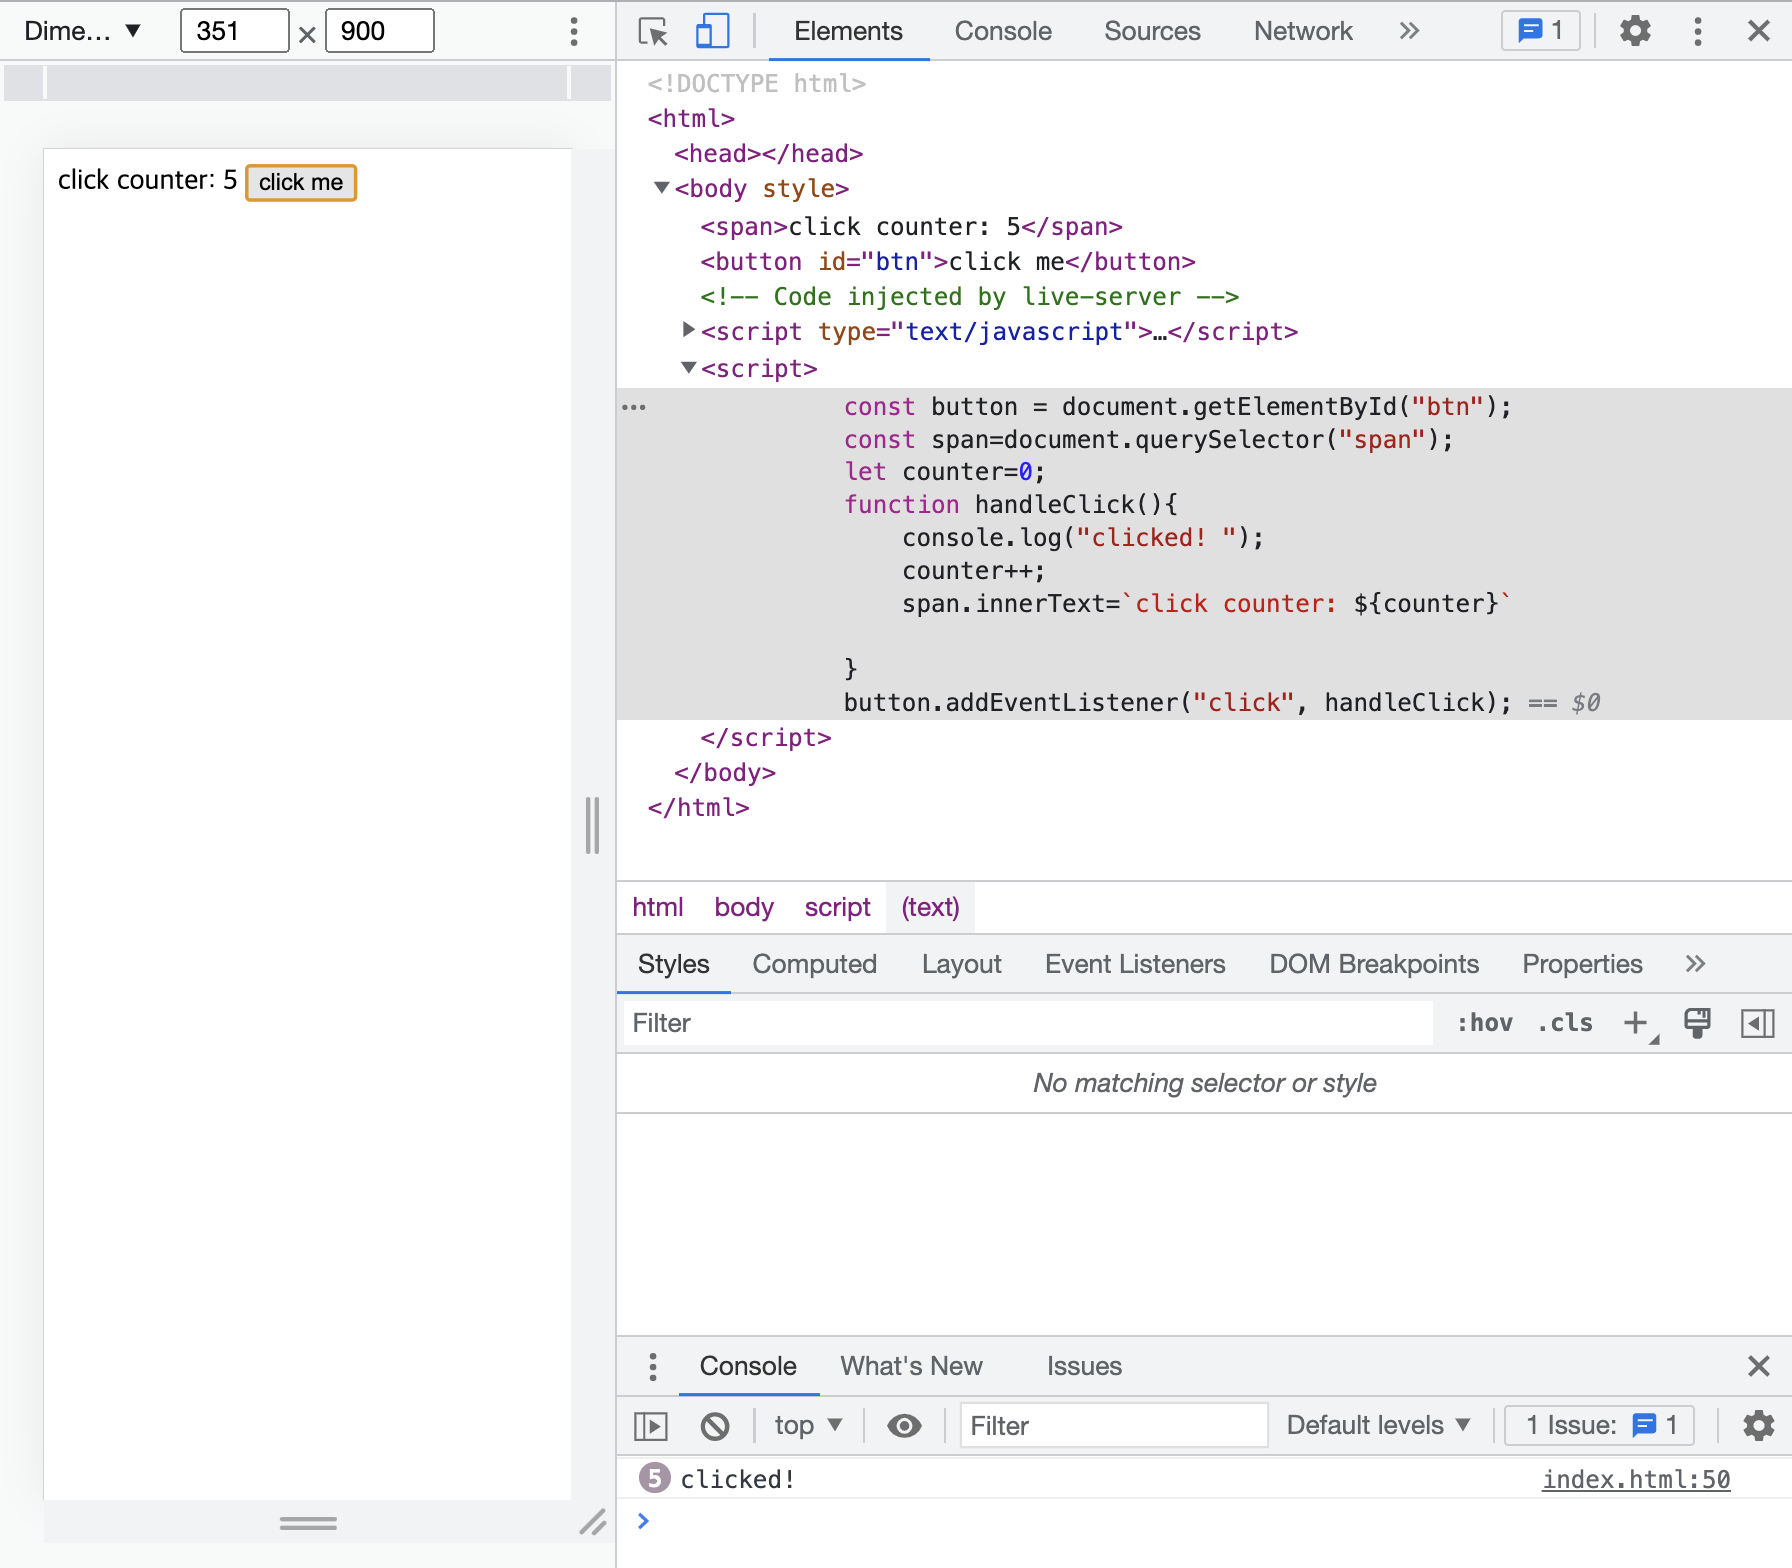Image resolution: width=1792 pixels, height=1568 pixels.
Task: Select the live-server comment line
Action: (x=970, y=297)
